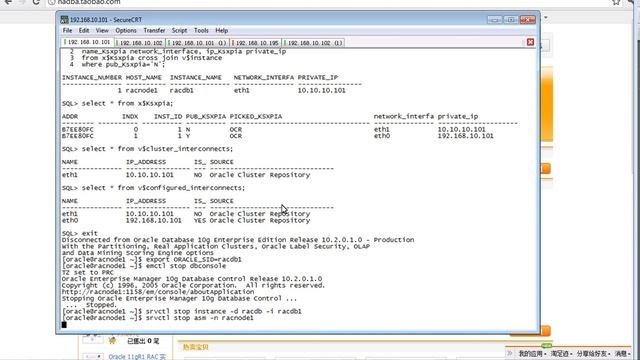Click the 'srvctl stop asm -n racnode1' line
This screenshot has width=640, height=360.
[158, 318]
